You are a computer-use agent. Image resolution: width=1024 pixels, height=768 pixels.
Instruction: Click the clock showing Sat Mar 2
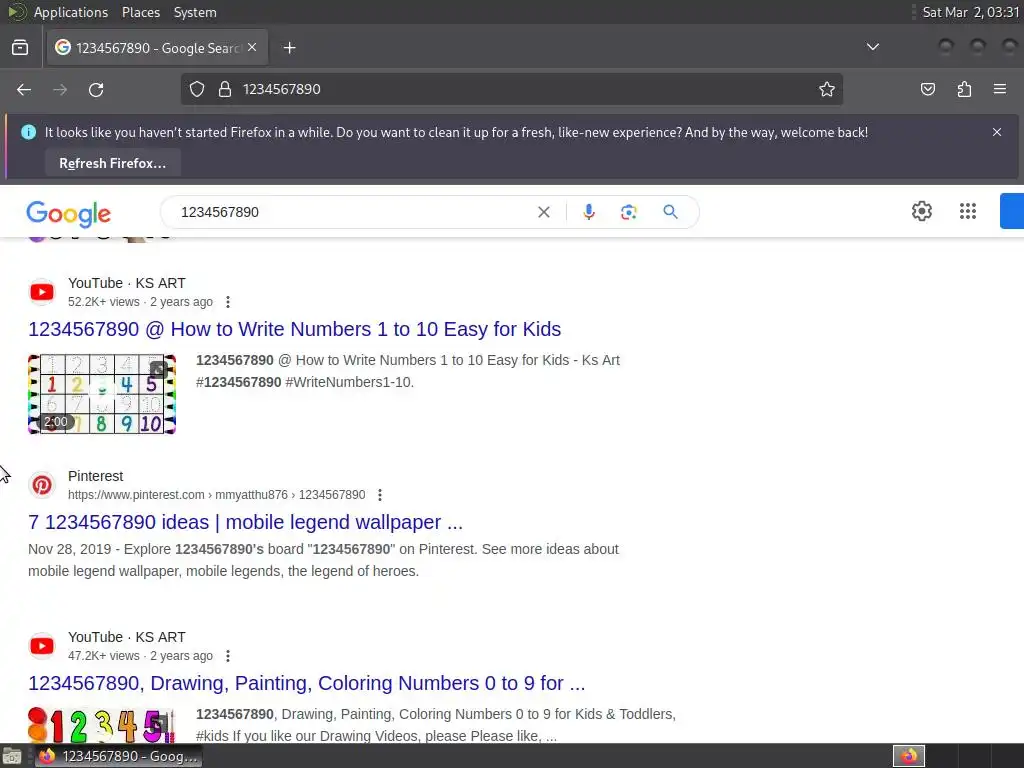coord(970,12)
